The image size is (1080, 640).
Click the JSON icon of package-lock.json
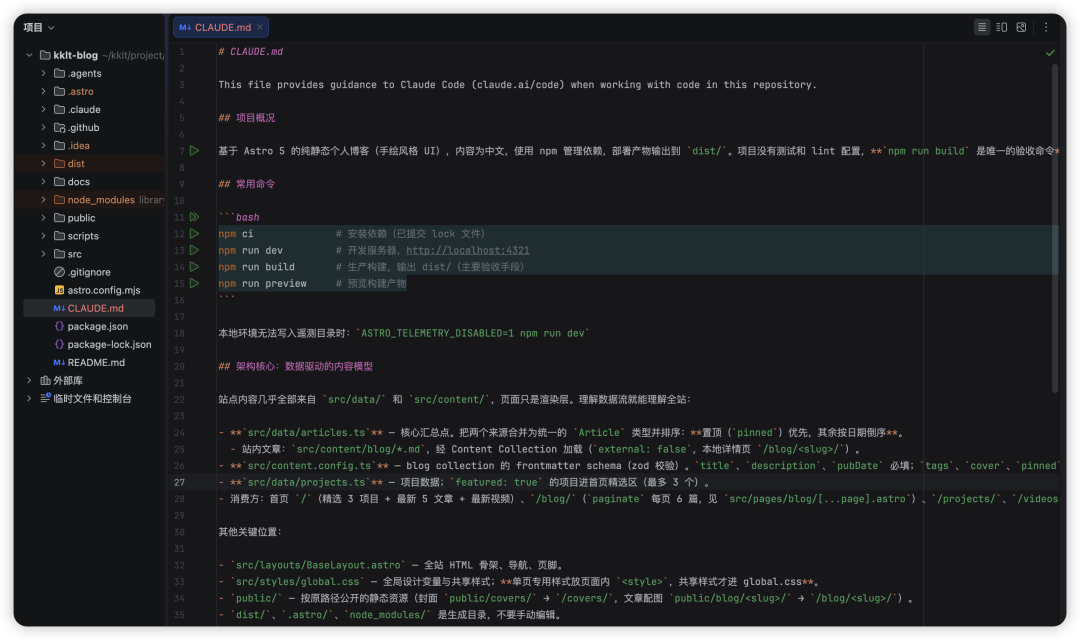pos(59,344)
